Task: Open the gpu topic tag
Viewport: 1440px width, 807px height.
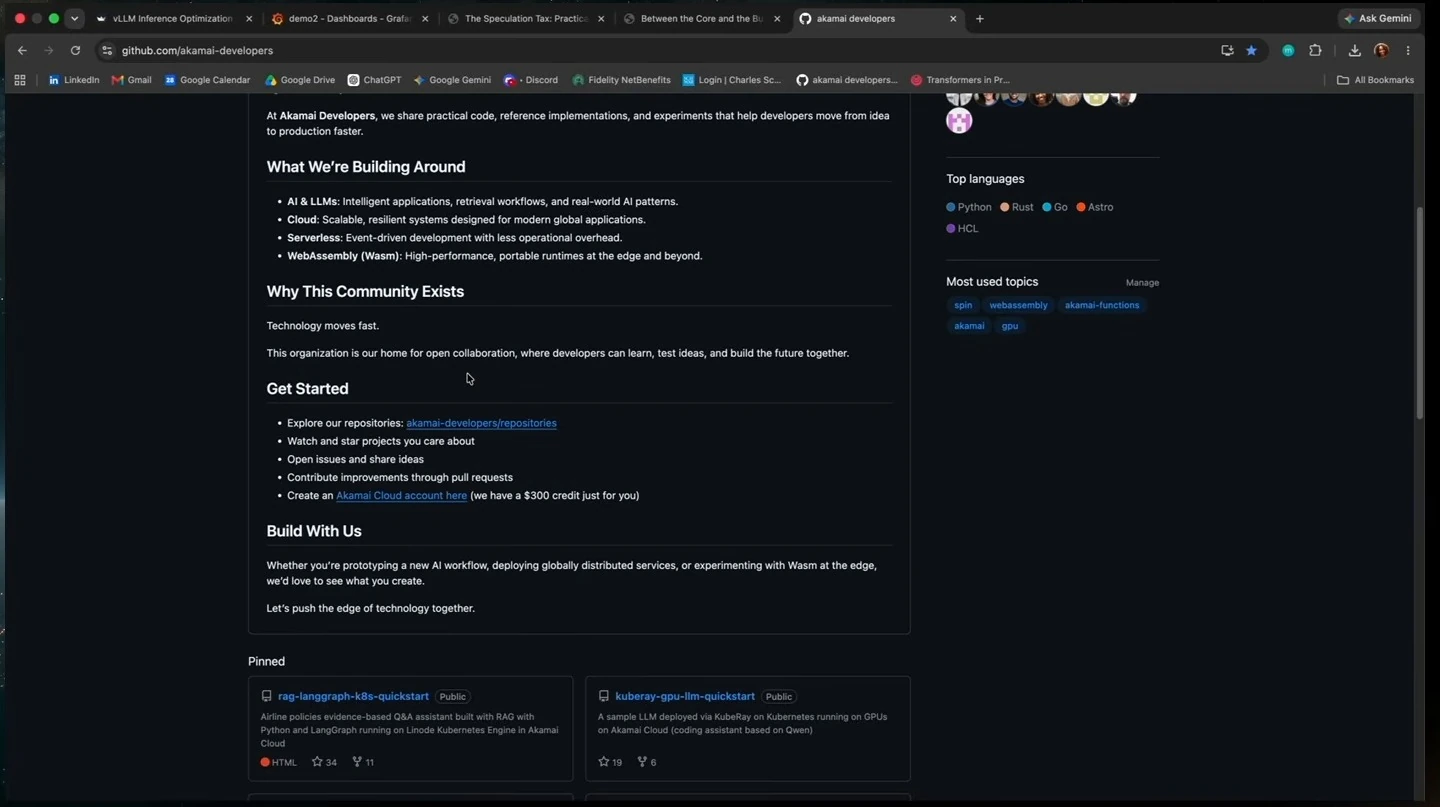Action: (1010, 326)
